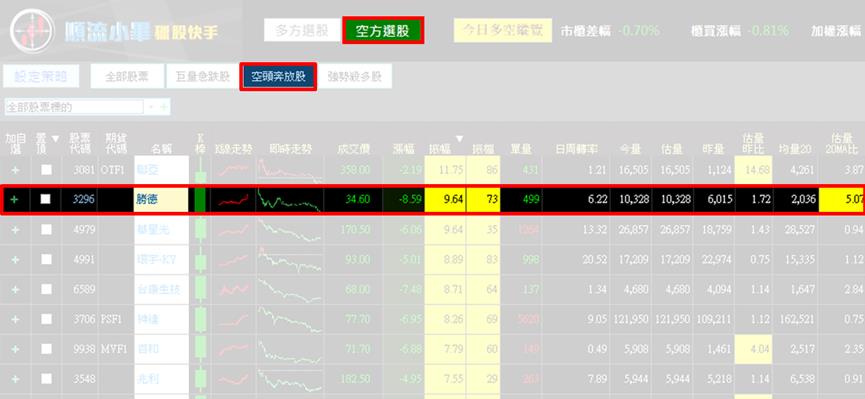Click the plus icon in stock 9938 row
The width and height of the screenshot is (865, 399).
(15, 349)
